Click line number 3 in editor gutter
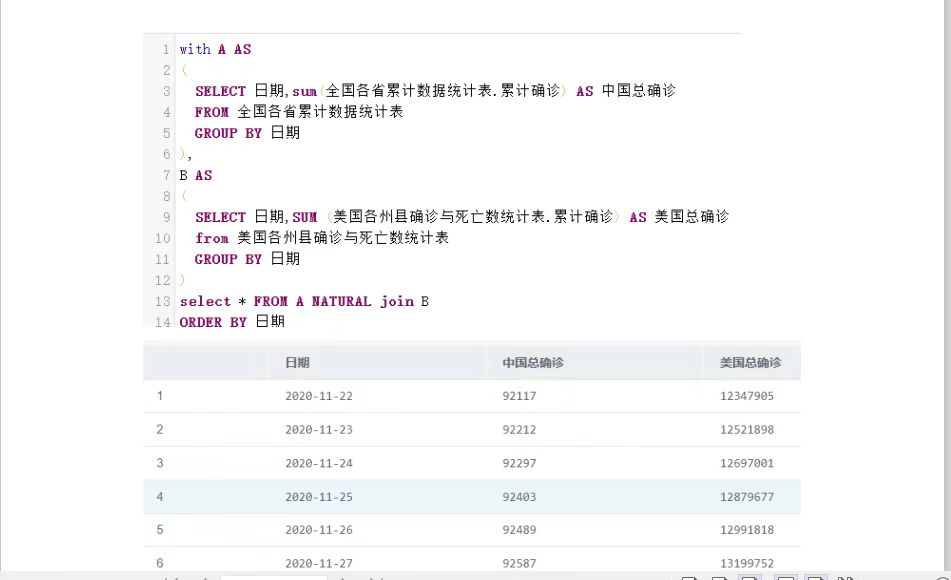This screenshot has height=580, width=951. 166,92
